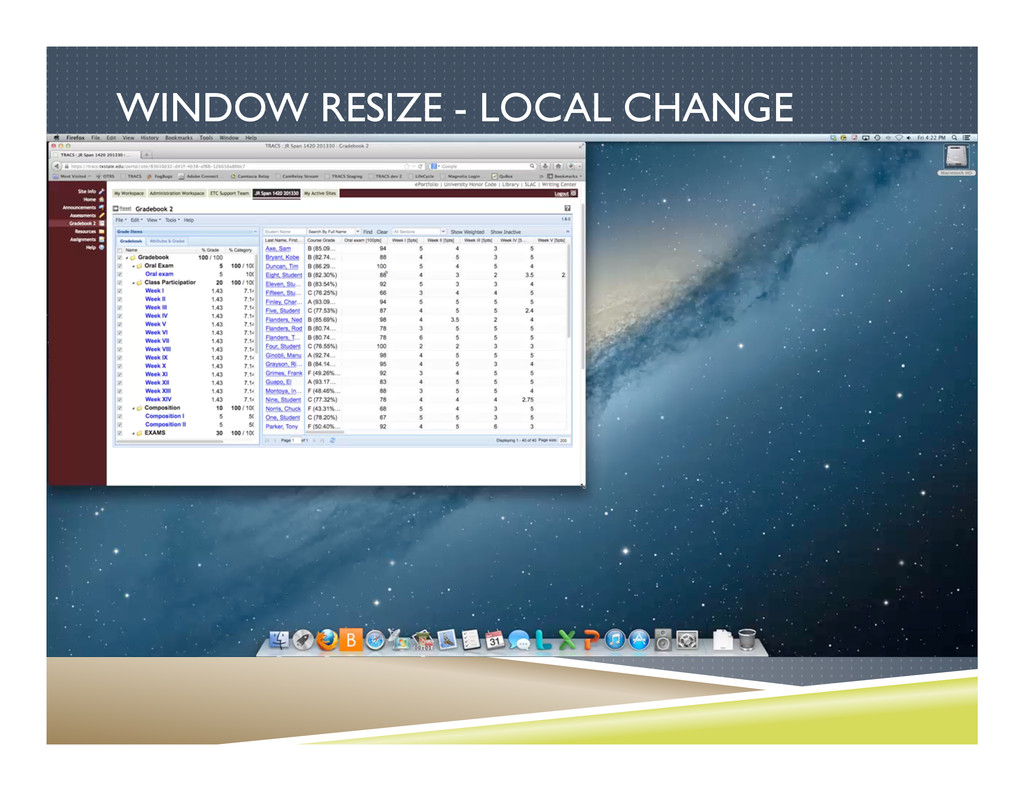The image size is (1024, 791).
Task: Open Calendar icon showing 31
Action: 494,639
